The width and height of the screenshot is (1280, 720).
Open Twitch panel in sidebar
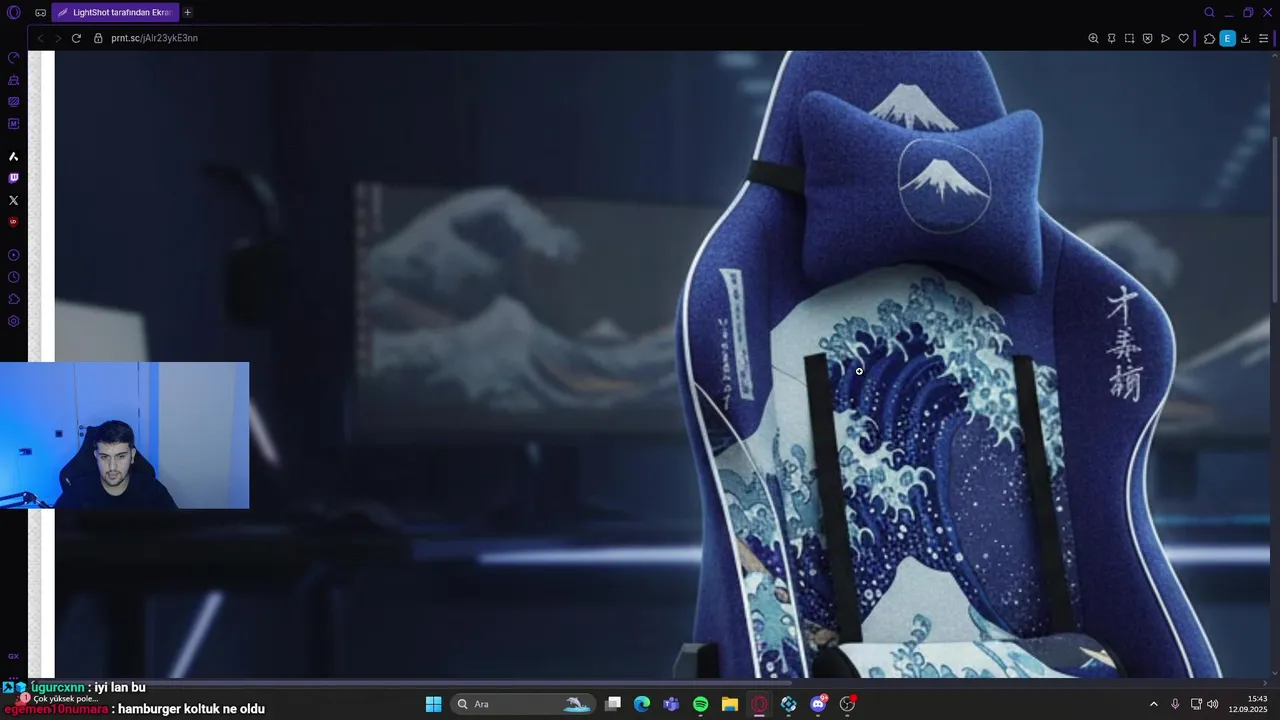[13, 178]
